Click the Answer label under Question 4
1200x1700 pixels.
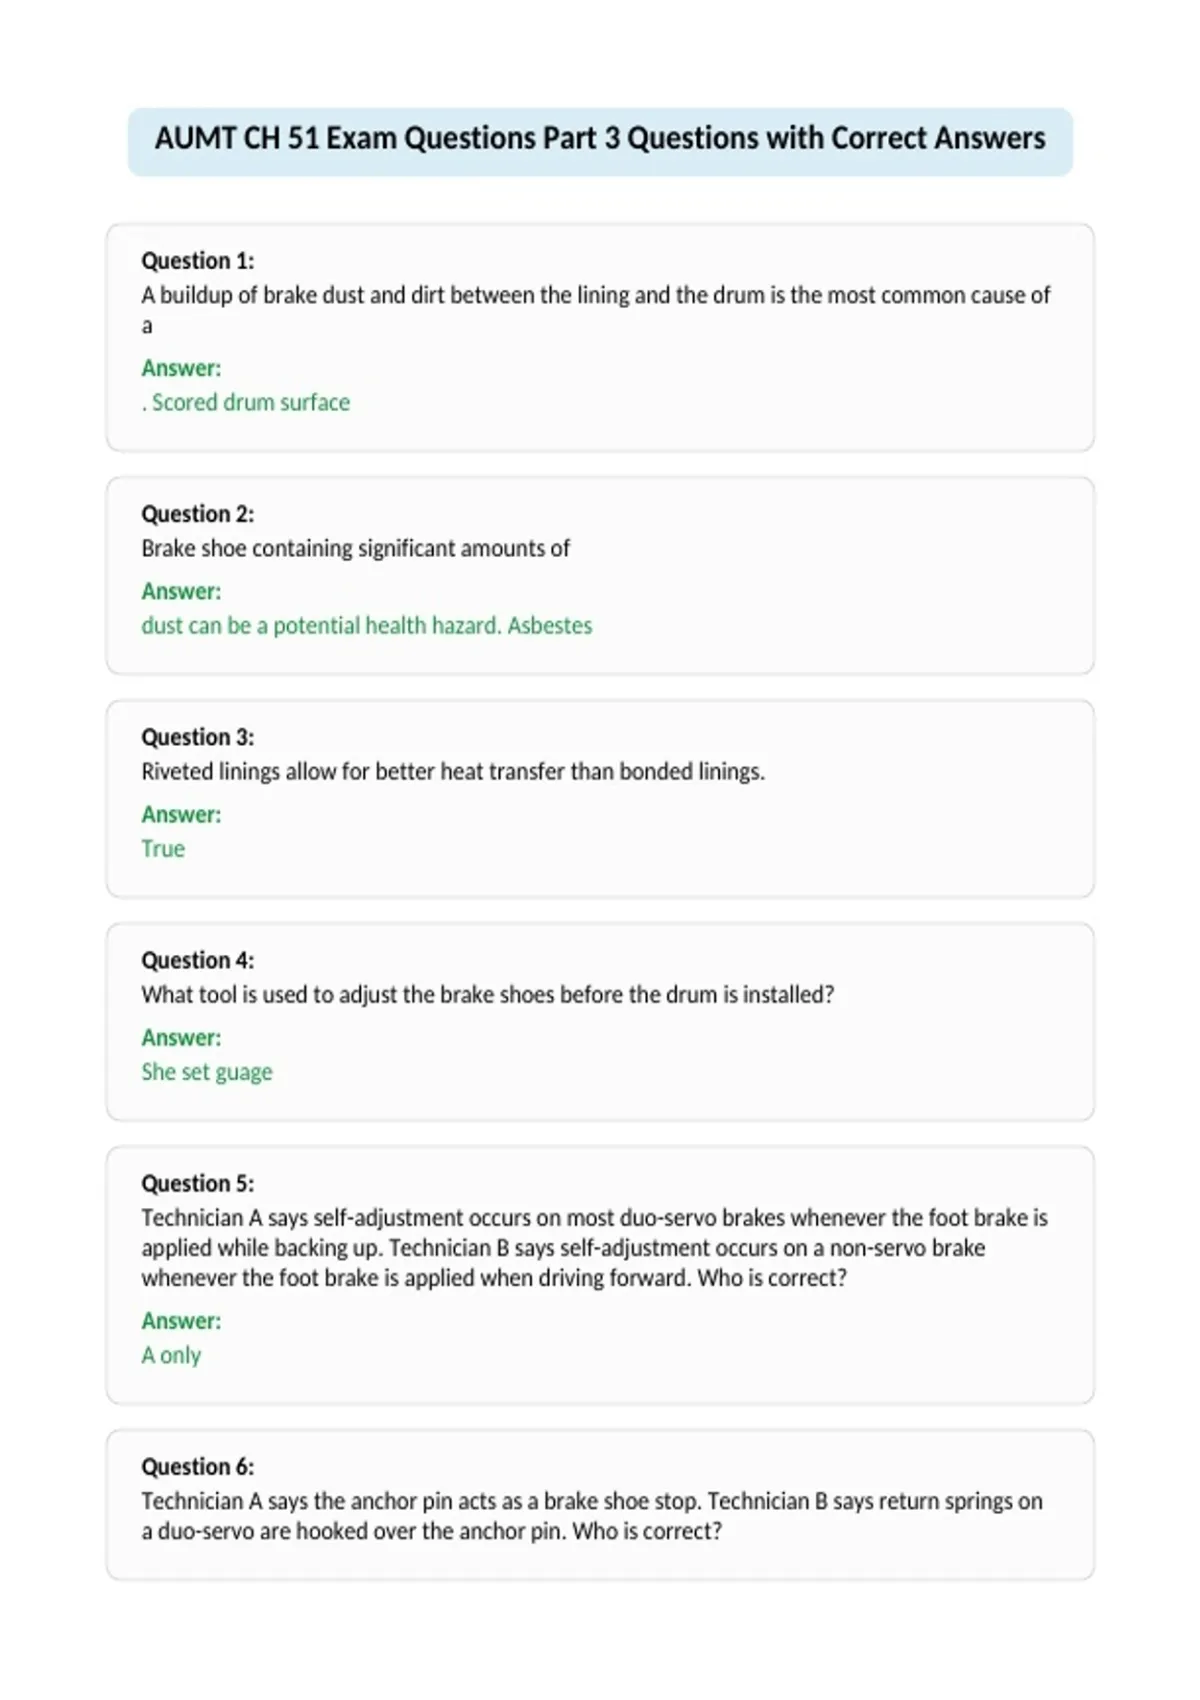click(x=181, y=1037)
